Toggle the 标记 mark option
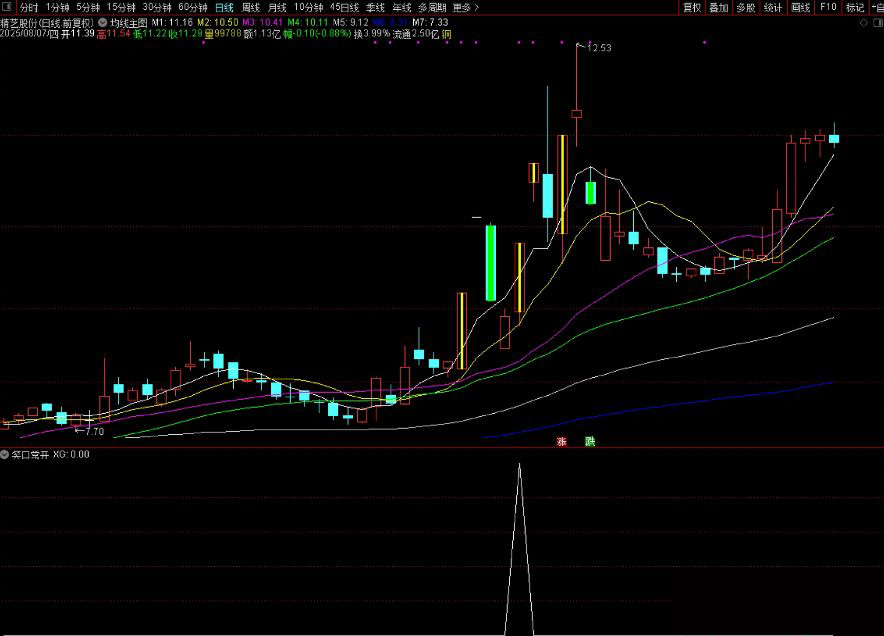The width and height of the screenshot is (884, 636). click(854, 7)
